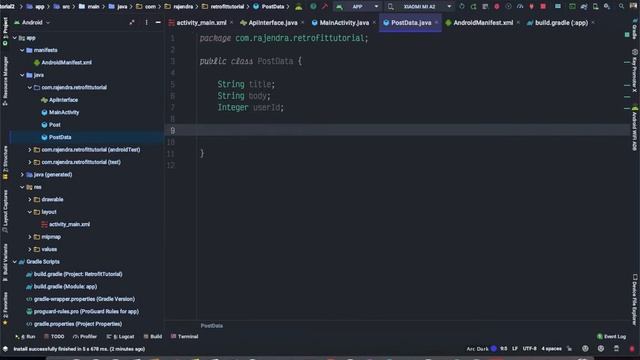The image size is (640, 360).
Task: Open the Profiler tool window
Action: pyautogui.click(x=84, y=336)
